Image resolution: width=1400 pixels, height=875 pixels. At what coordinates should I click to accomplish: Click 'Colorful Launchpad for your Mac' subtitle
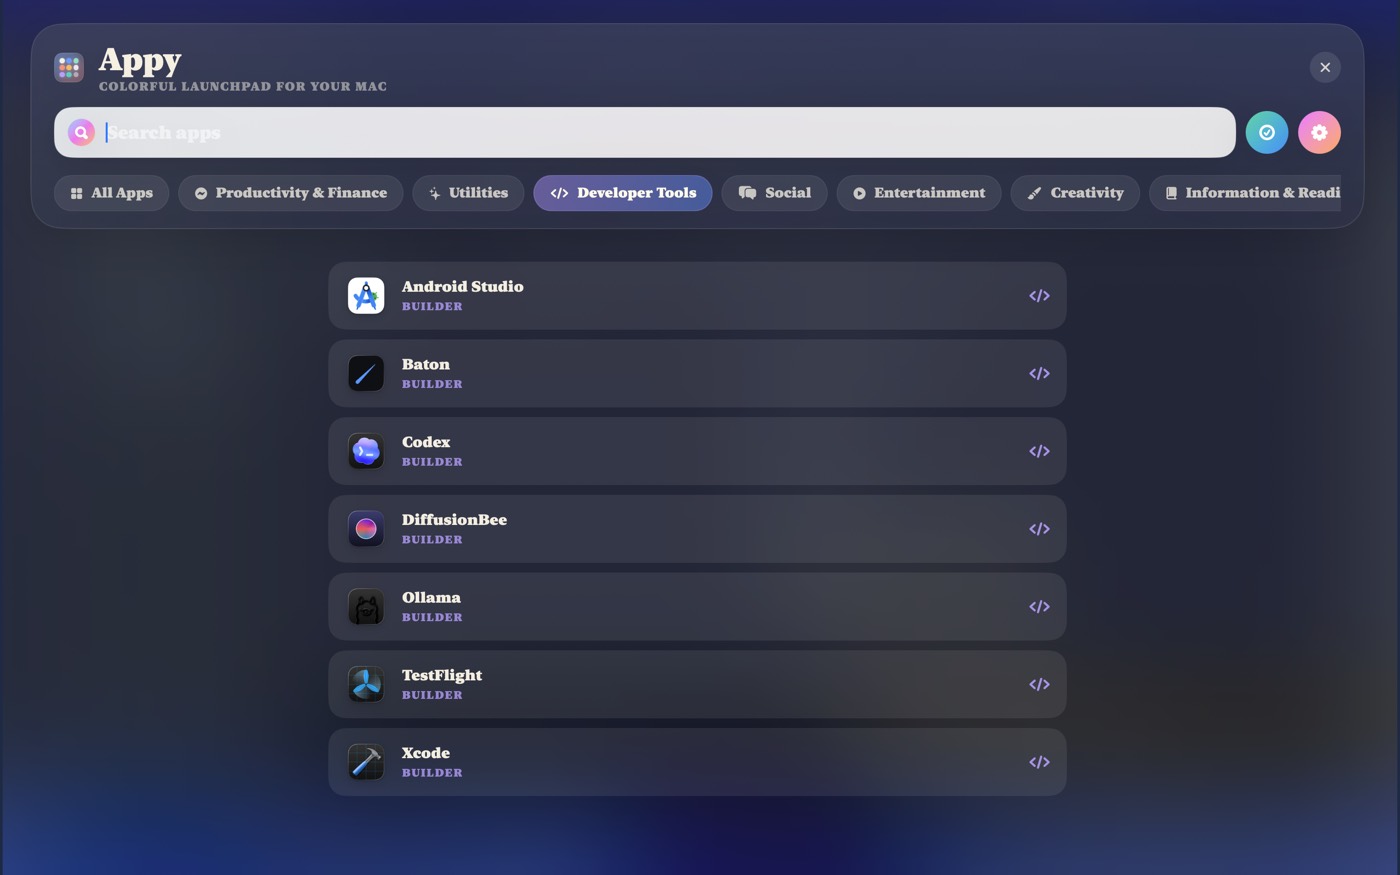point(243,87)
